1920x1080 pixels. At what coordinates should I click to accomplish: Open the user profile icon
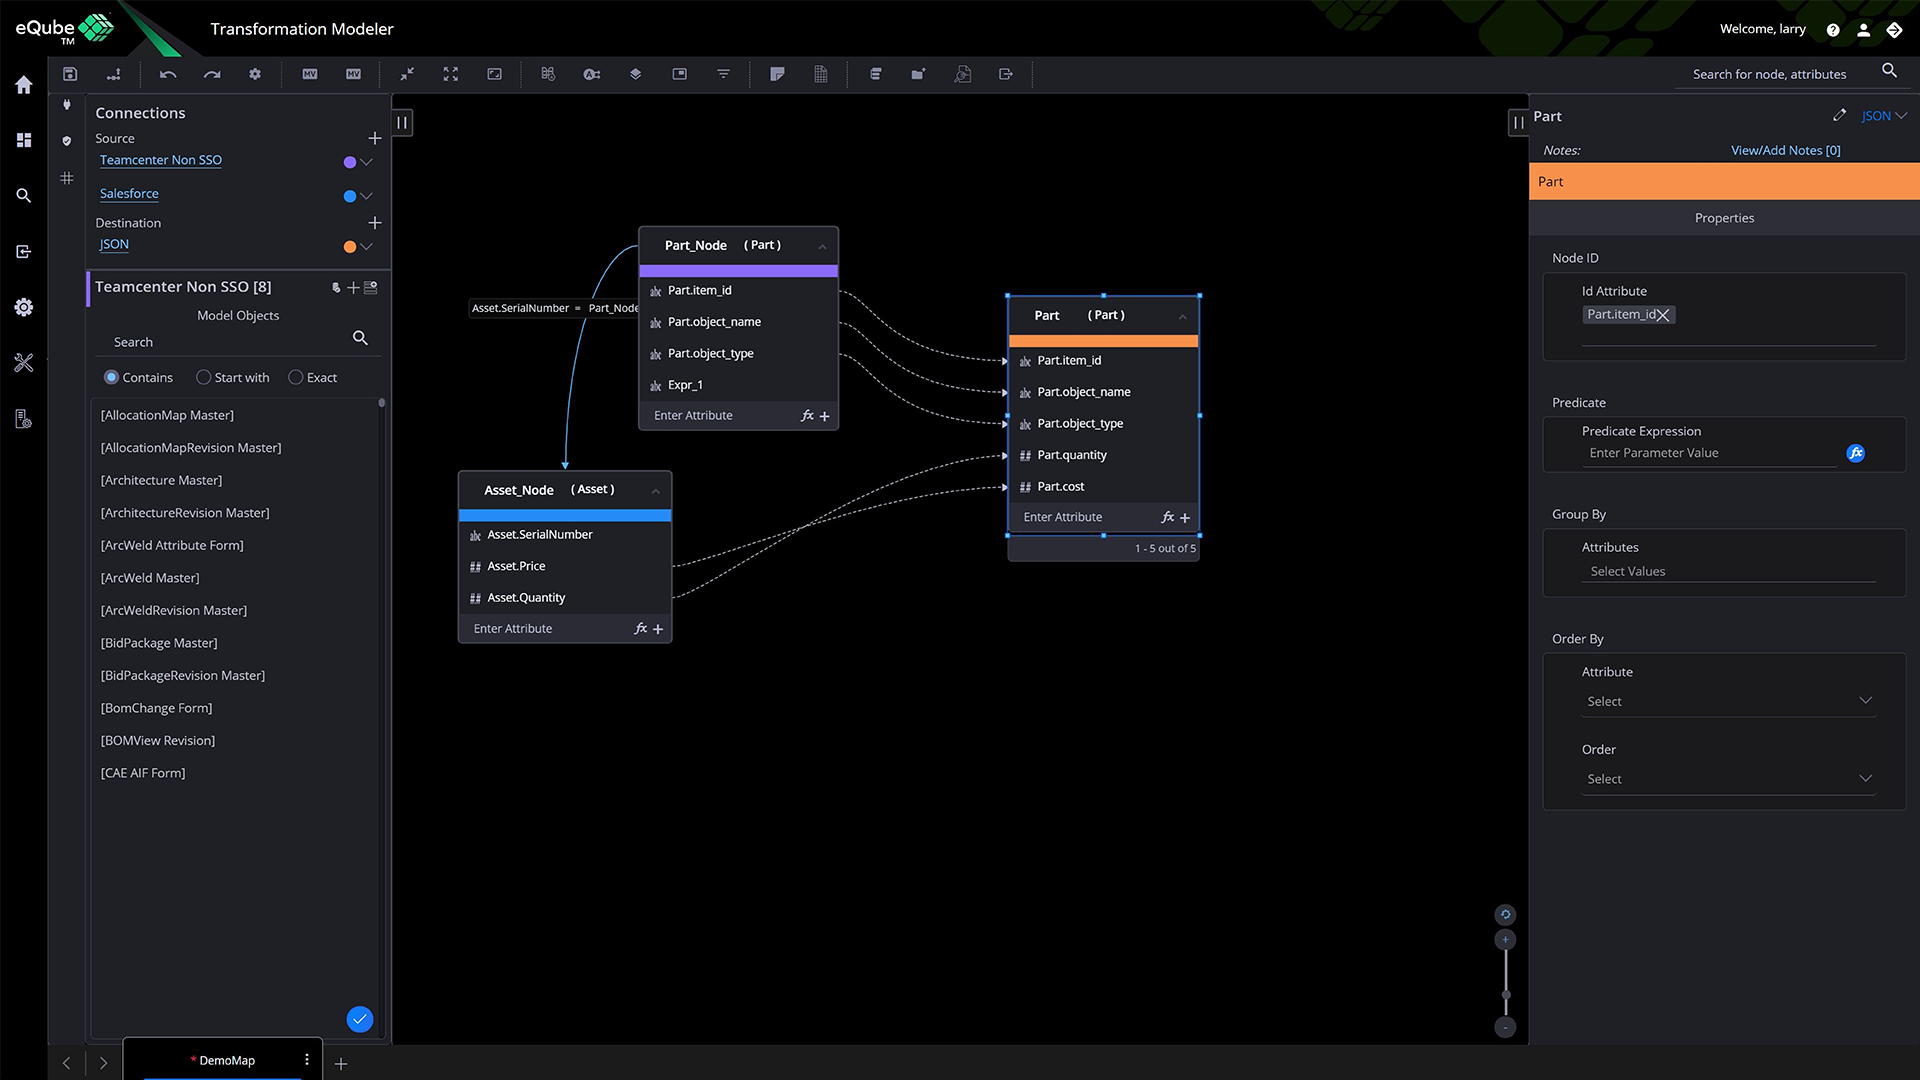[x=1864, y=30]
